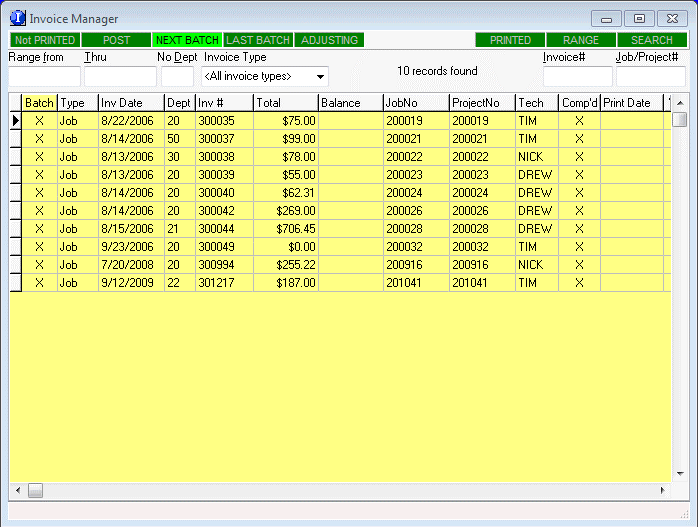Click the Print Date column header
Screen dimensions: 698x527
[632, 103]
